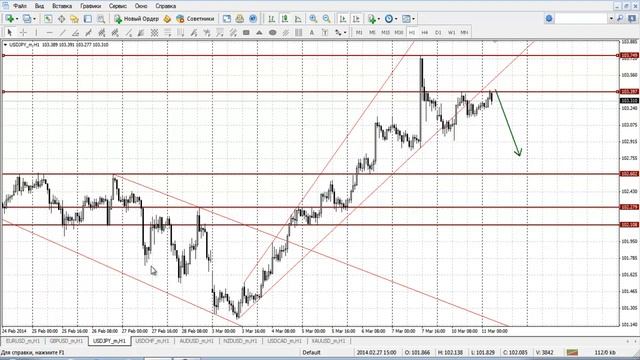Open the Справка menu
The height and width of the screenshot is (360, 640).
pos(166,6)
